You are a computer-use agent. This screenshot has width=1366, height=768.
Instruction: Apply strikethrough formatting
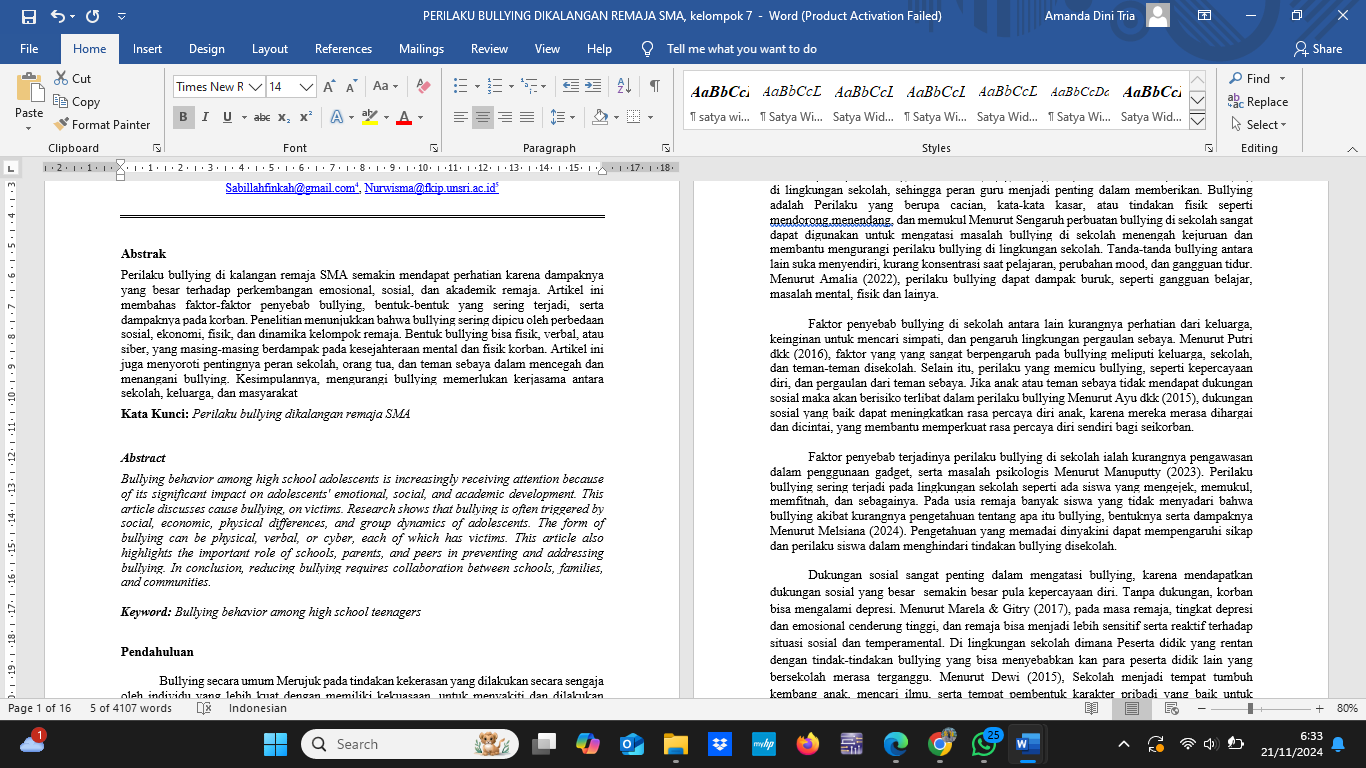pyautogui.click(x=262, y=117)
